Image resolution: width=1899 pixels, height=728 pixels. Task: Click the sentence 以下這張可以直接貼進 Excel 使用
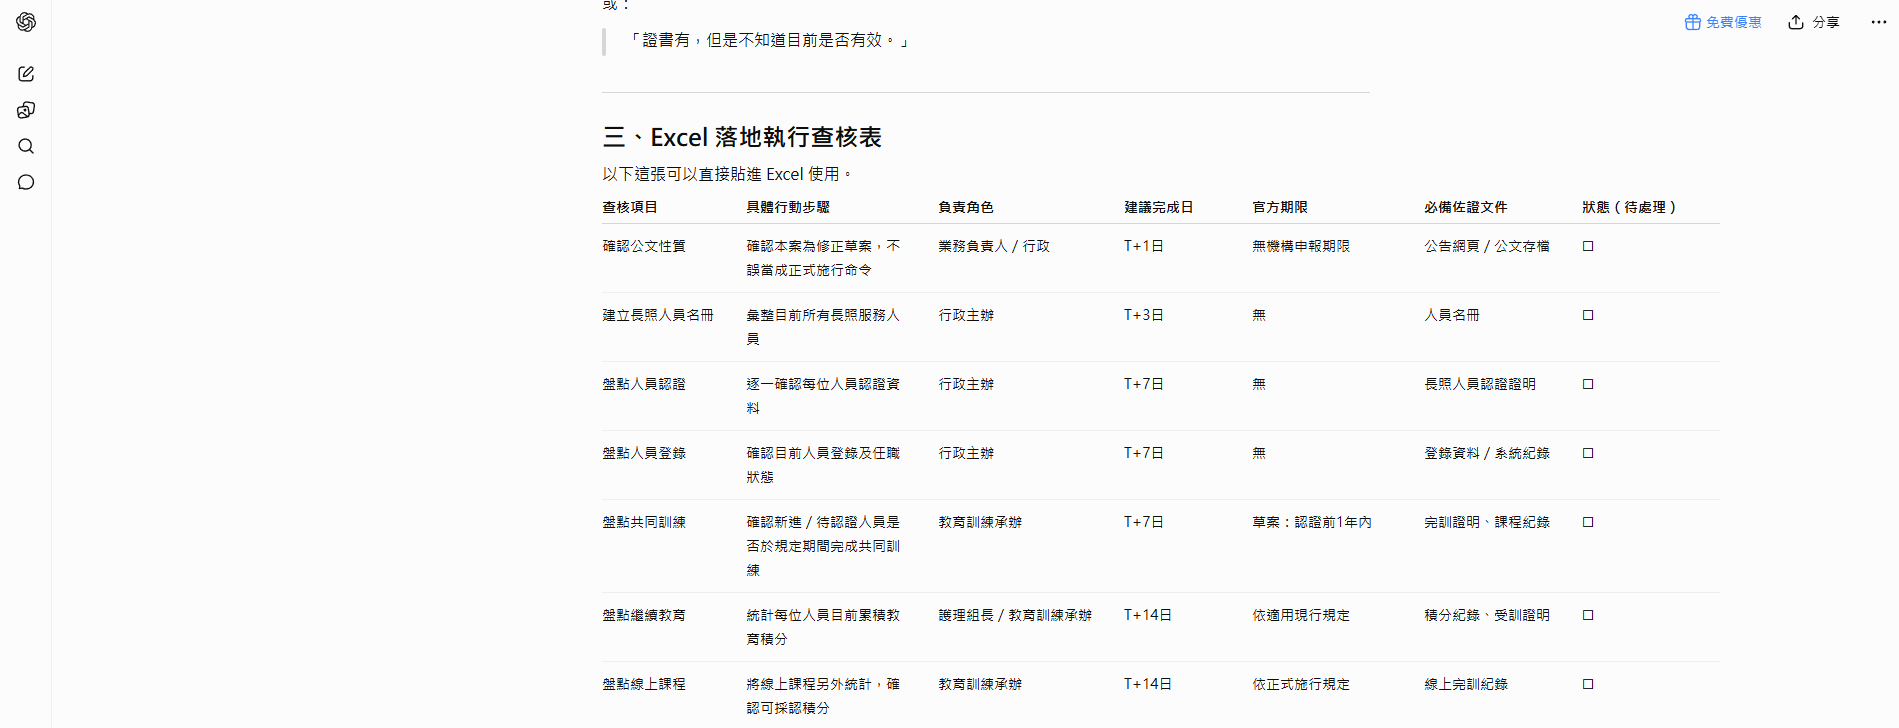(x=727, y=174)
